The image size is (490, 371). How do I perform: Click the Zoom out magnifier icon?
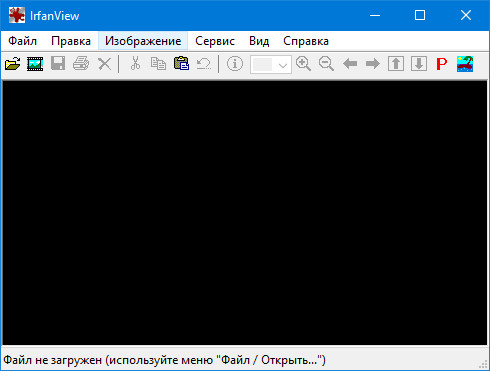point(326,64)
